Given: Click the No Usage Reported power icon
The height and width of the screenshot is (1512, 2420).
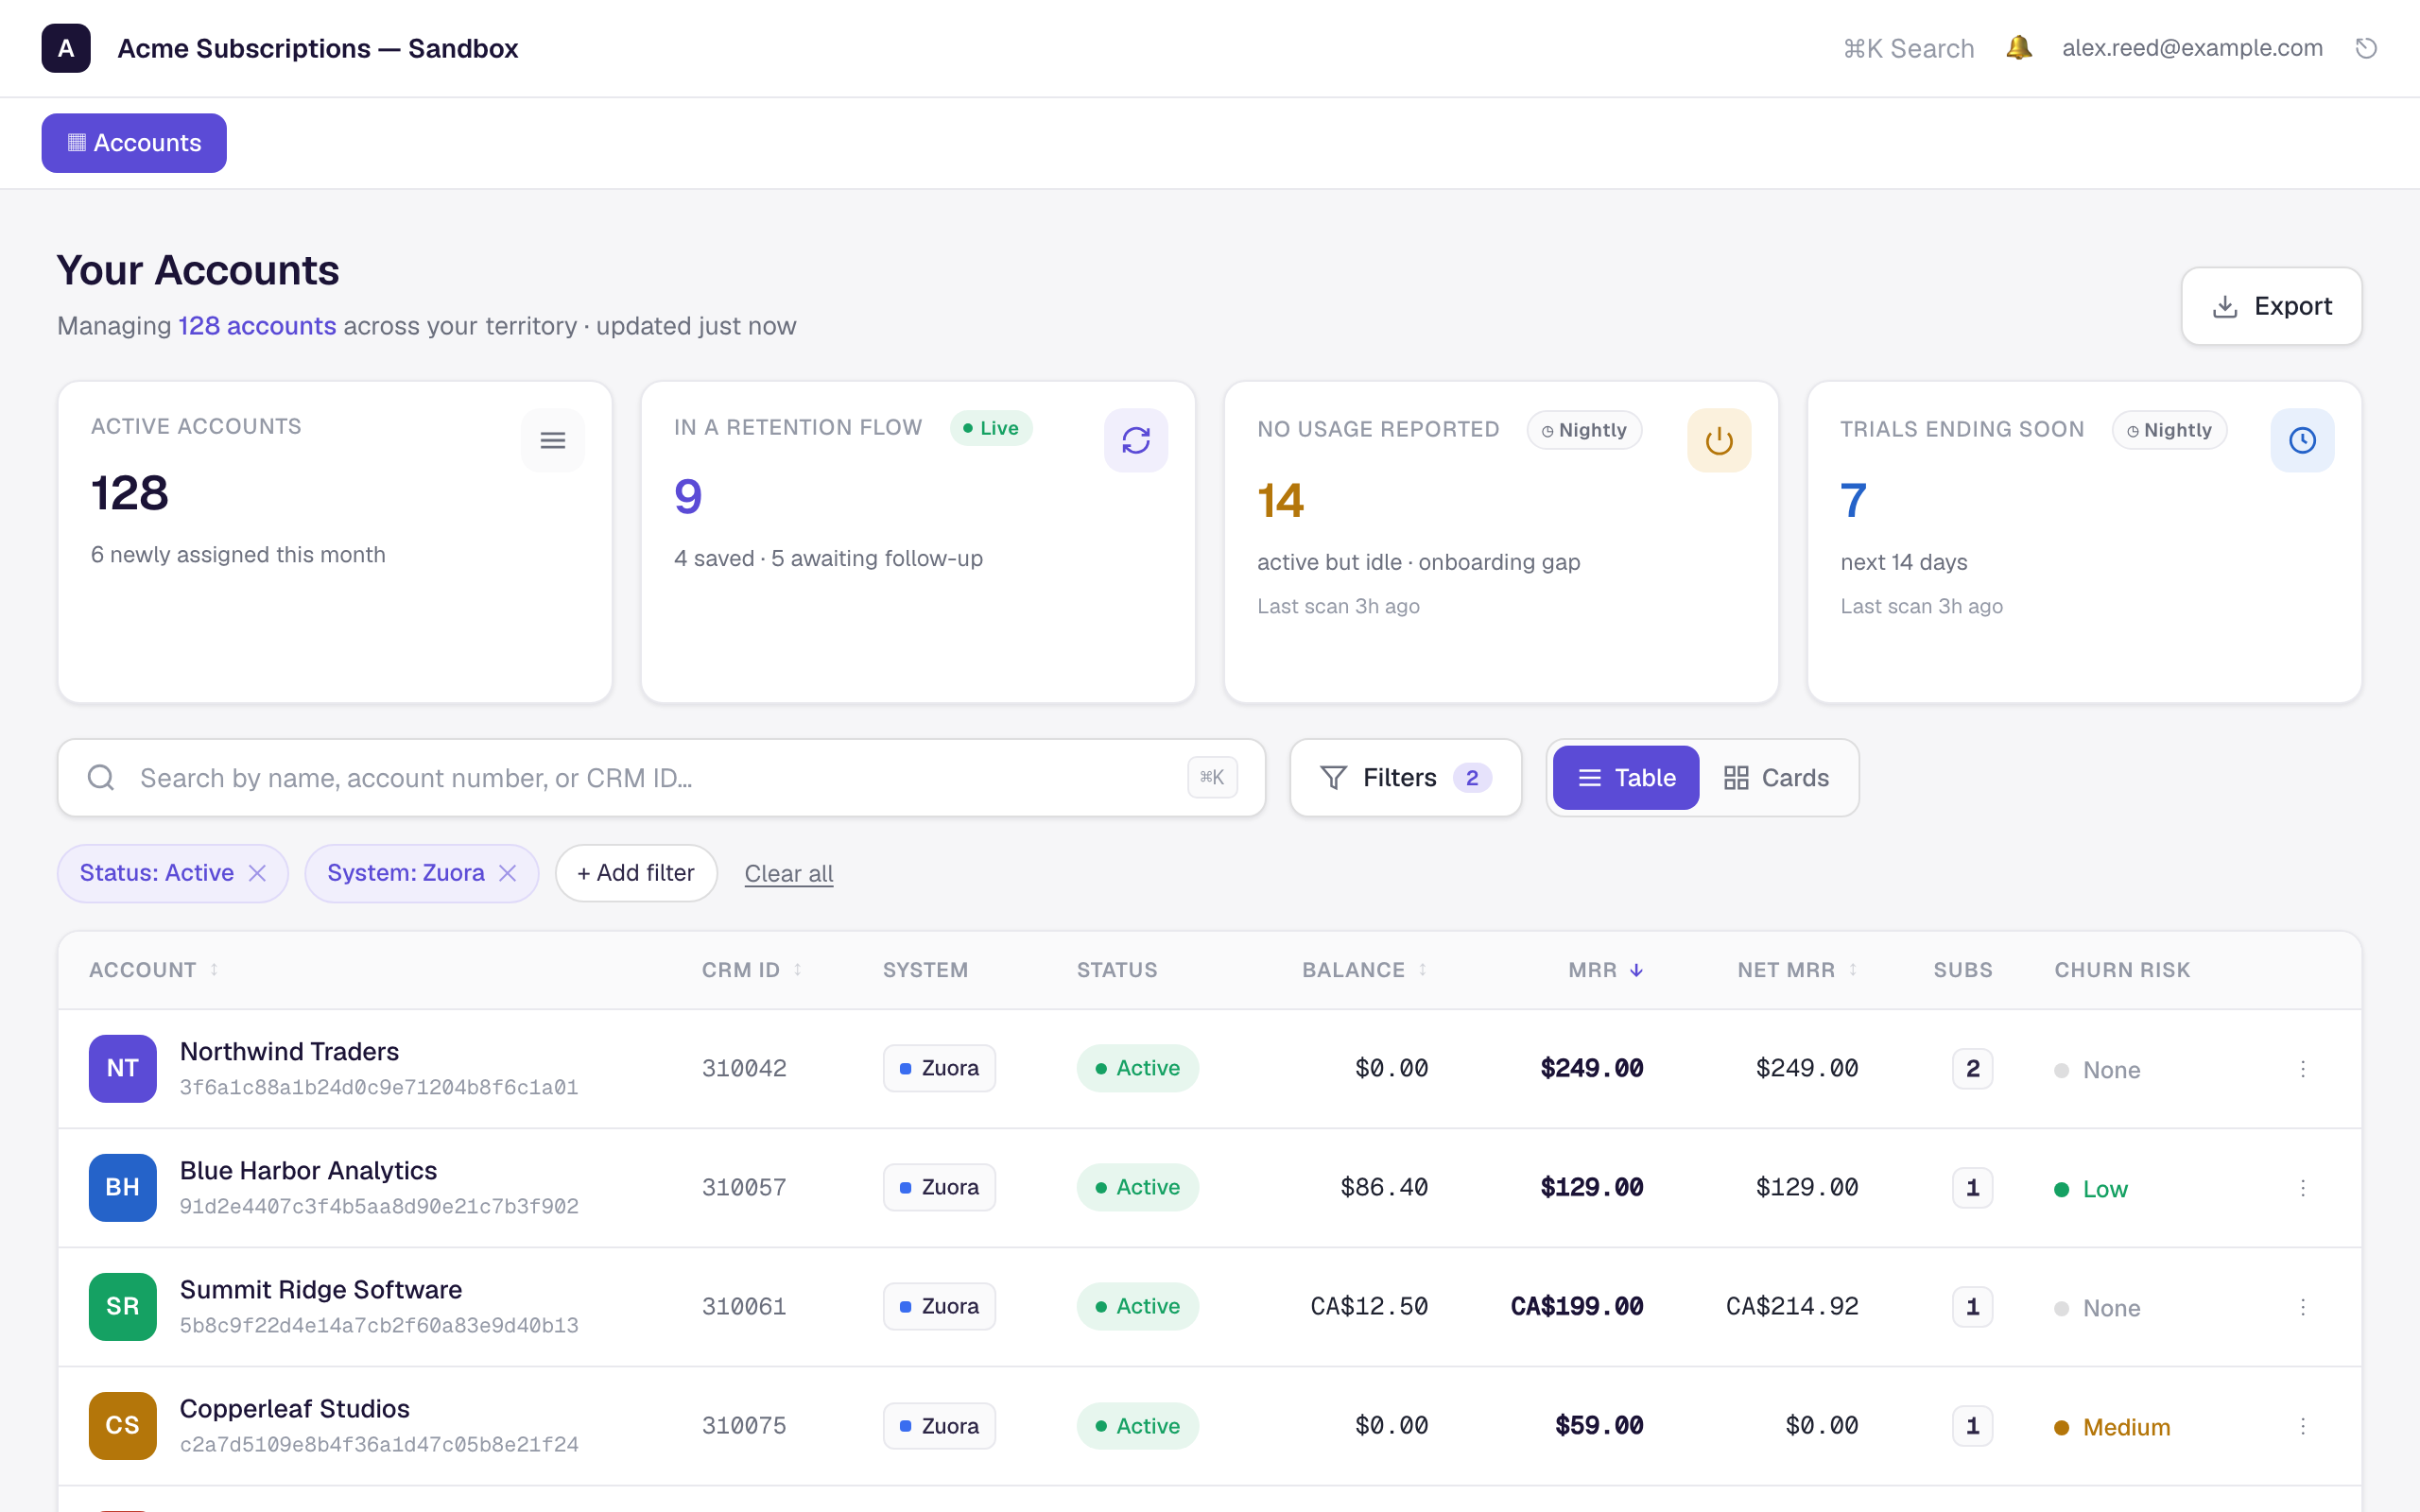Looking at the screenshot, I should (x=1719, y=440).
